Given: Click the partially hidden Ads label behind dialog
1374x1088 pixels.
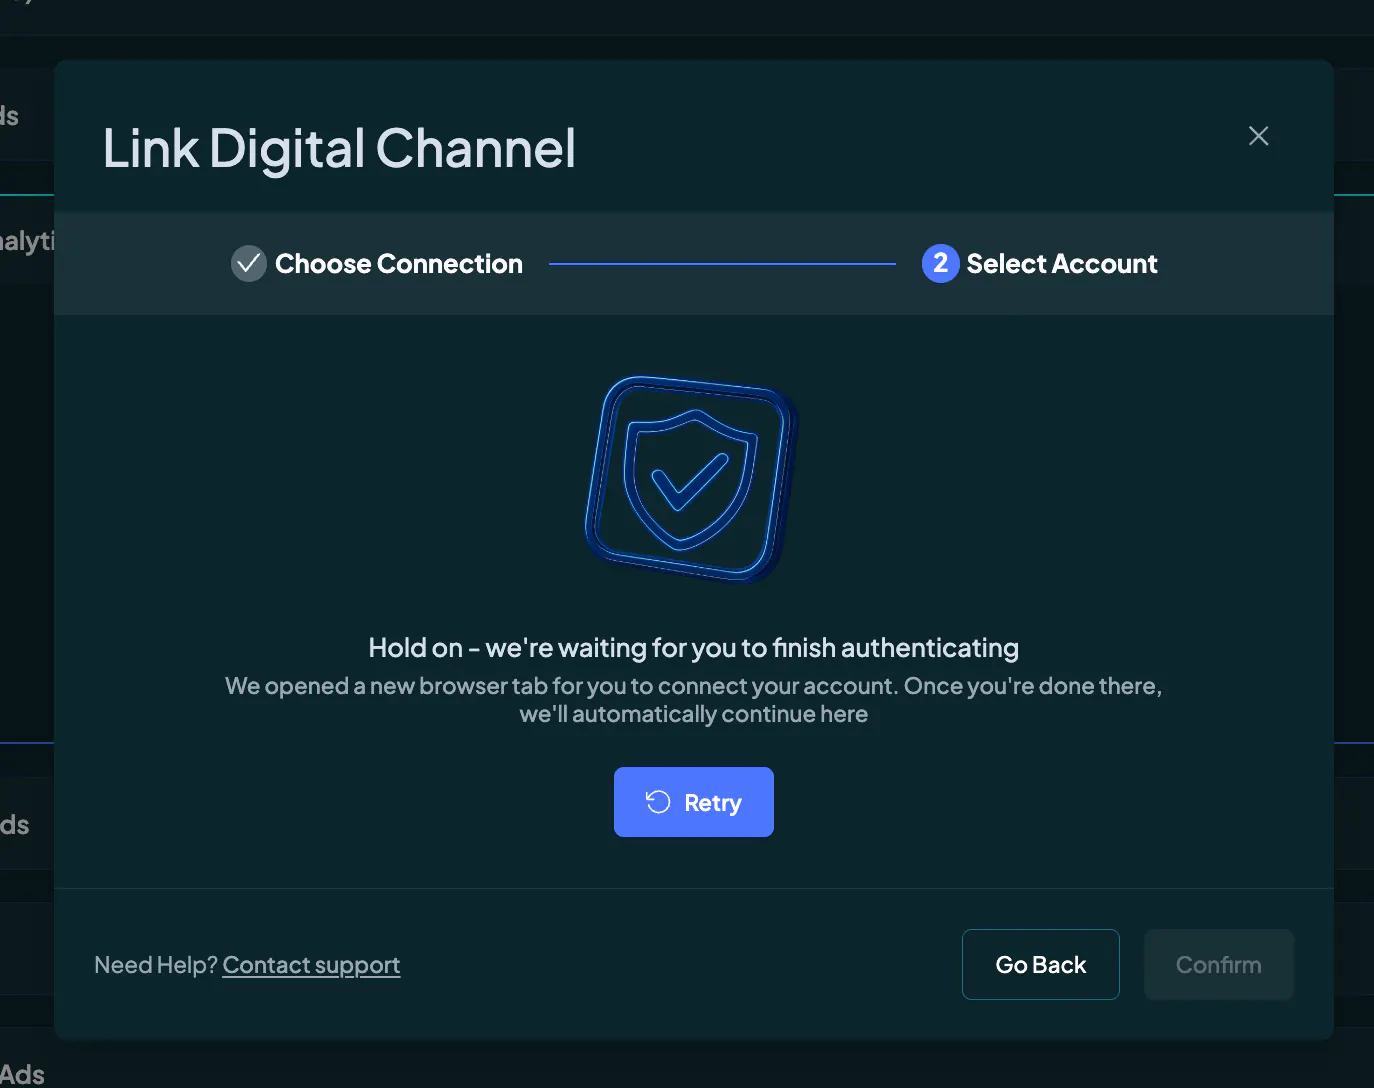Looking at the screenshot, I should point(22,1075).
